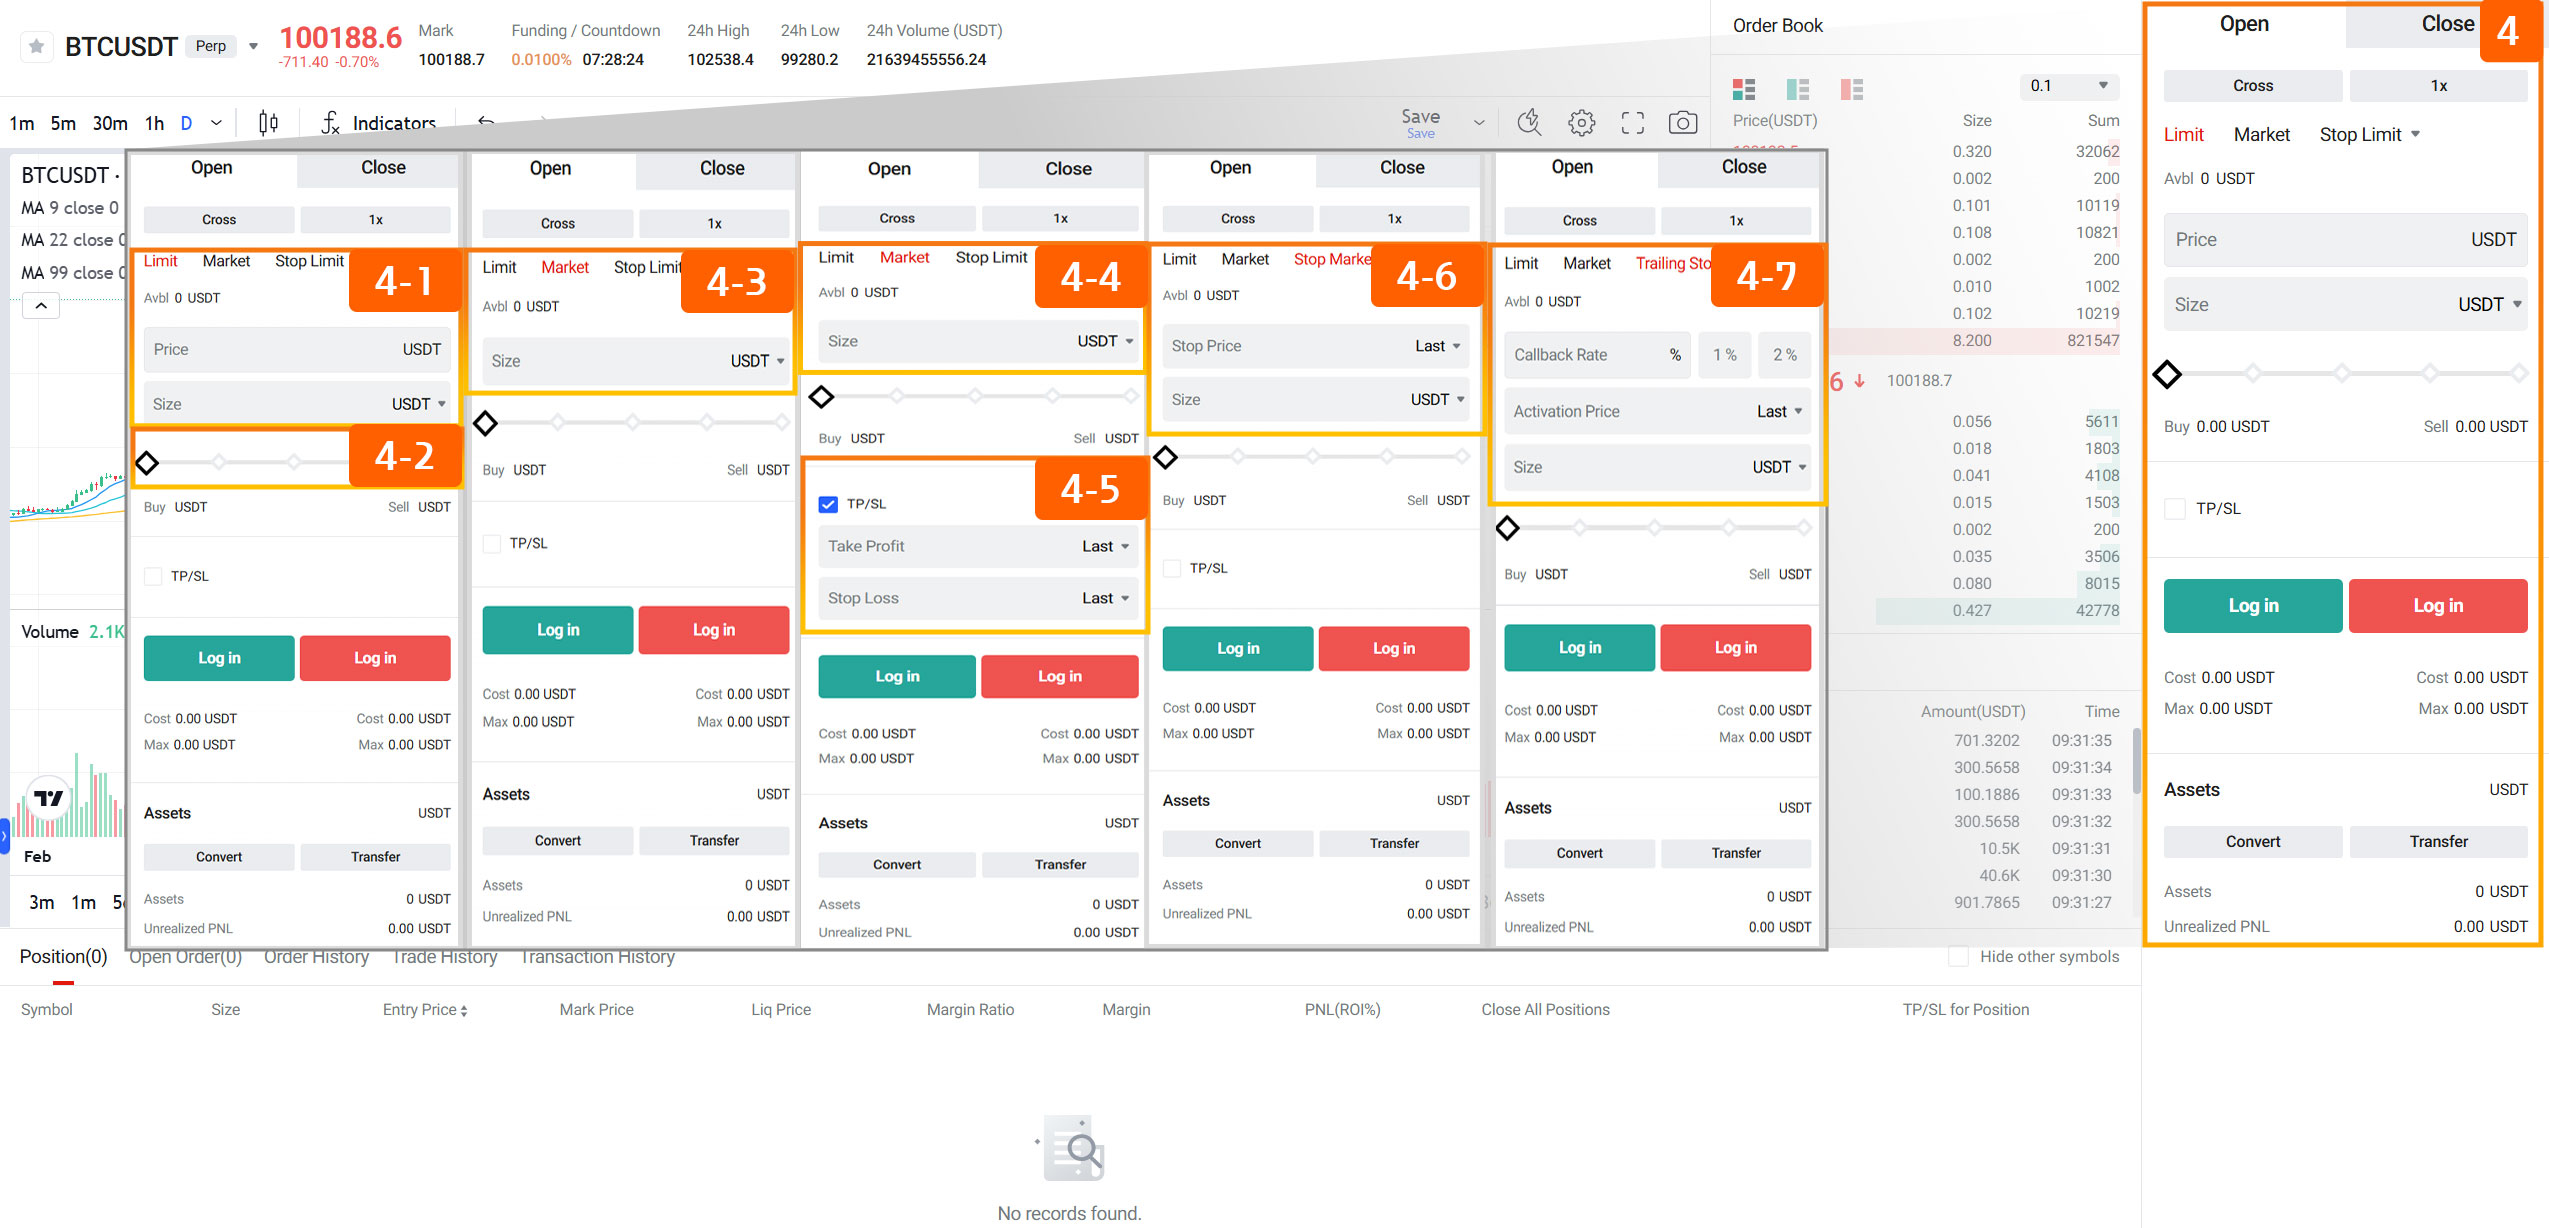Image resolution: width=2549 pixels, height=1228 pixels.
Task: Take a chart snapshot with camera icon
Action: click(1682, 123)
